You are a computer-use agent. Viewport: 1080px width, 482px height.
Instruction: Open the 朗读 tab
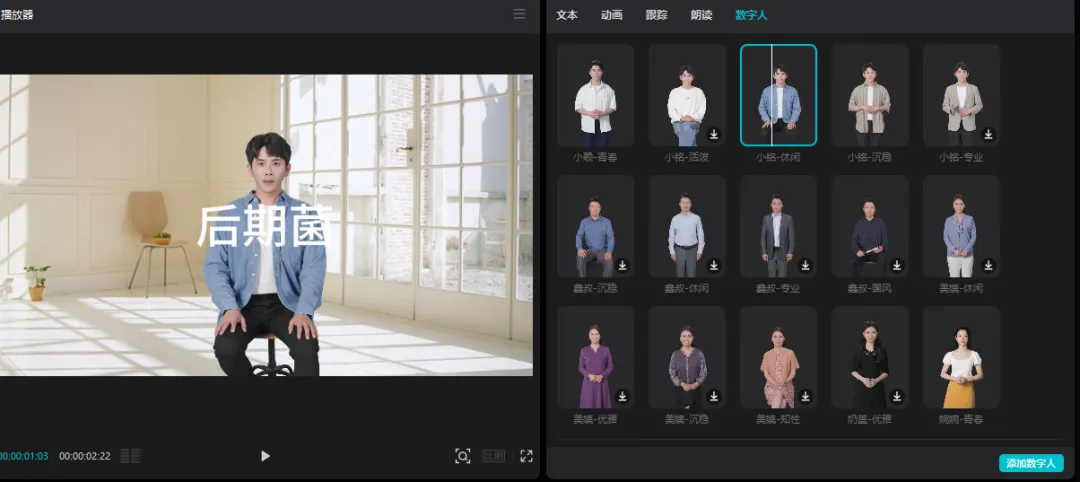(701, 15)
